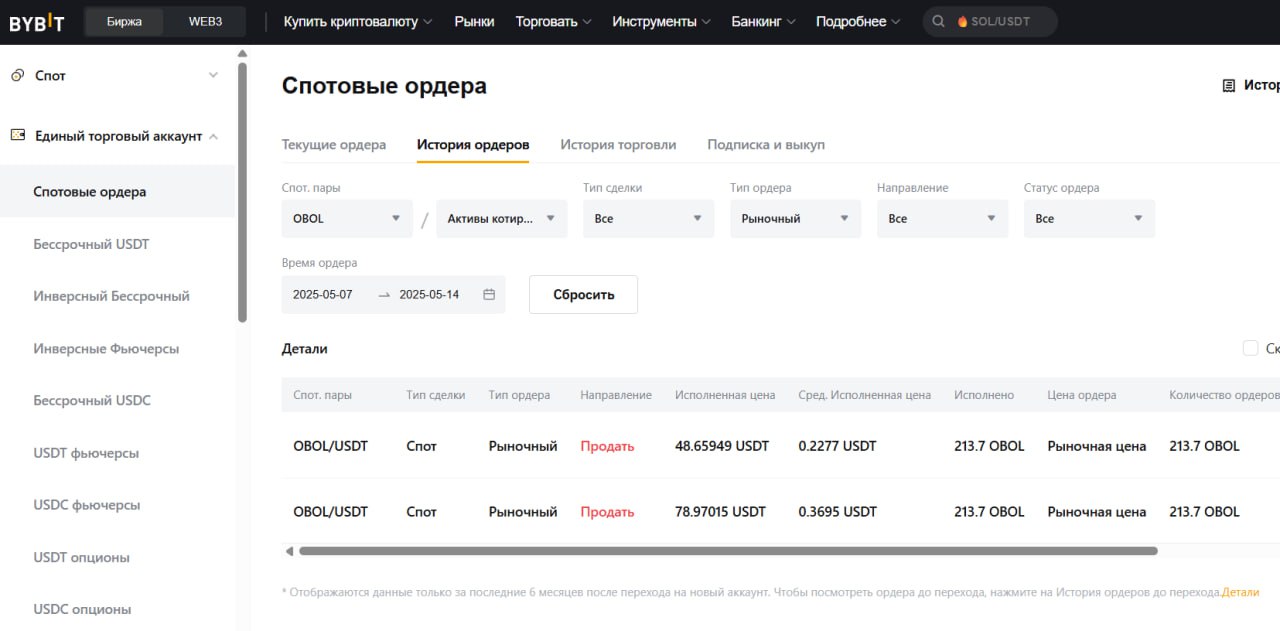Click Исполненная цена column header

coord(725,395)
